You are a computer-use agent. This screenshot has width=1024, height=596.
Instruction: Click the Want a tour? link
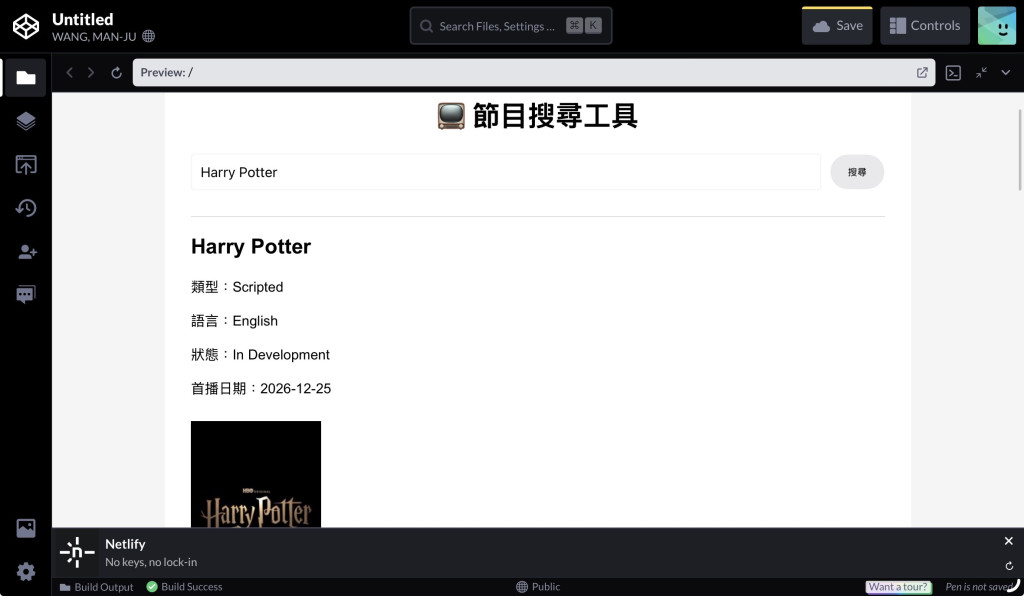click(x=899, y=587)
